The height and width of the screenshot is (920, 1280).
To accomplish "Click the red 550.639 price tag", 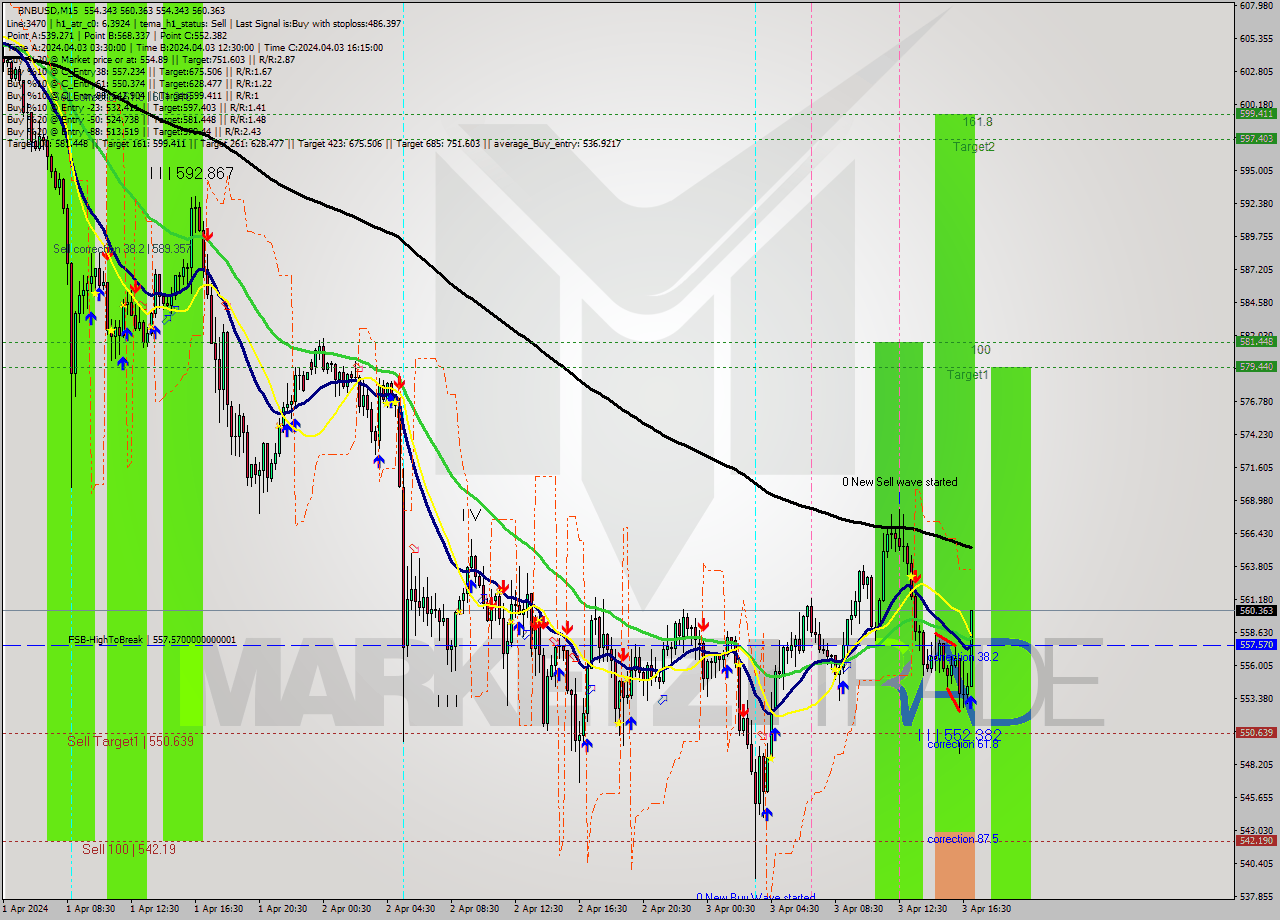I will pyautogui.click(x=1256, y=733).
